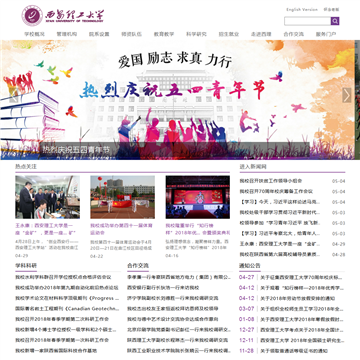Open item 西安银行副行长 一行来访我校
Viewport: 360px width, 360px height.
pyautogui.click(x=163, y=288)
